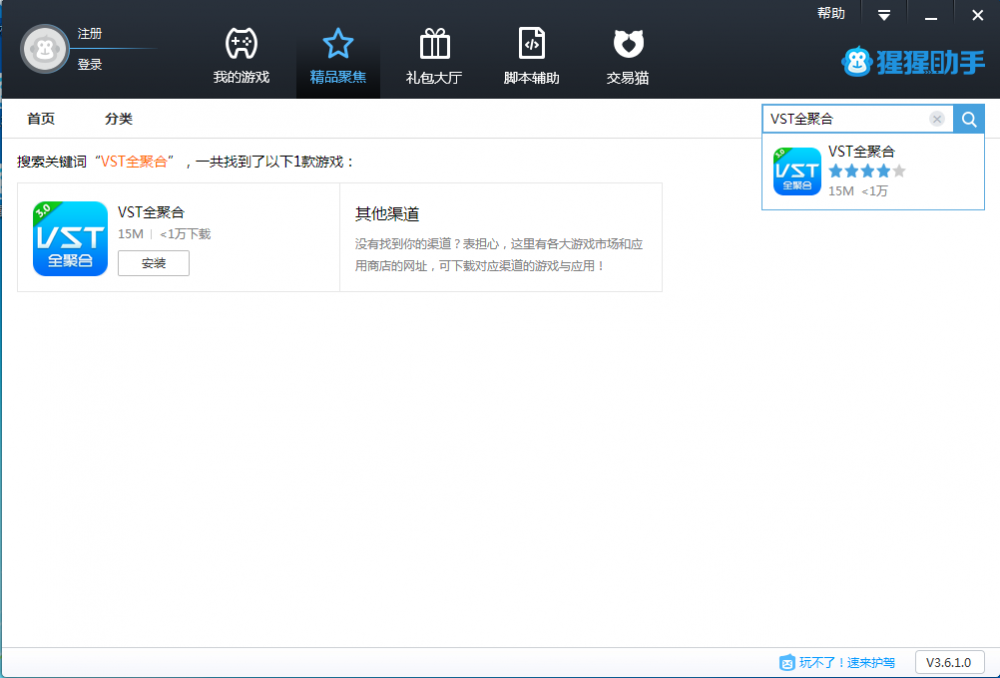Click VST全聚合 suggestion title text
The height and width of the screenshot is (678, 1000).
(861, 152)
